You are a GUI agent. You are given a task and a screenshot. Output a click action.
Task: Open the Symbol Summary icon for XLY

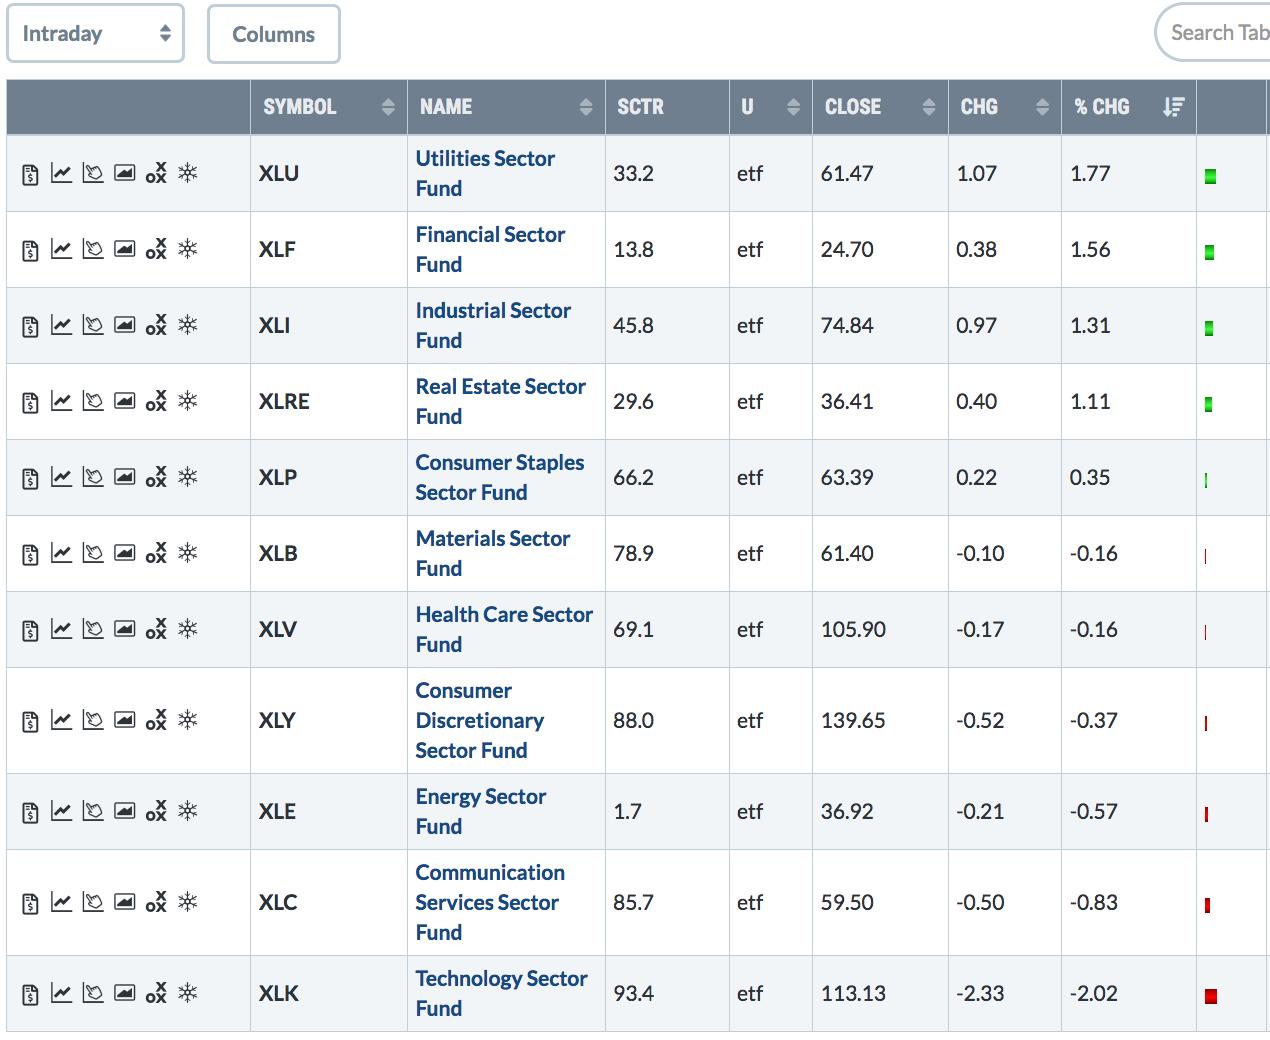tap(30, 720)
